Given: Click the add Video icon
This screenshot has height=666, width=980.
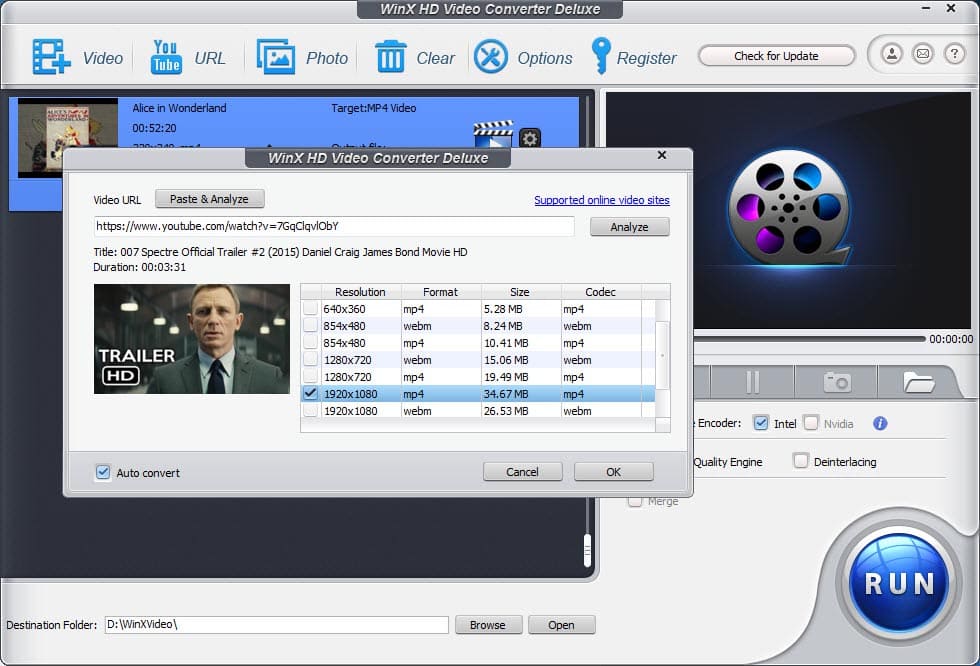Looking at the screenshot, I should (51, 57).
